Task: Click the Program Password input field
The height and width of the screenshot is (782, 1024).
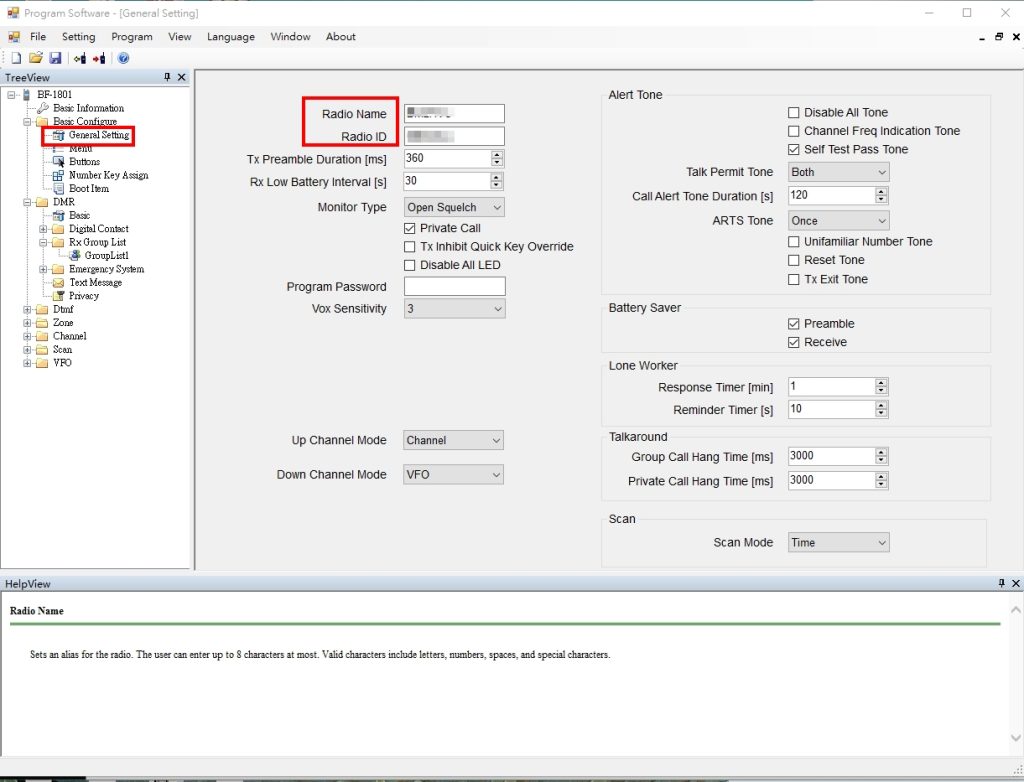Action: click(455, 286)
